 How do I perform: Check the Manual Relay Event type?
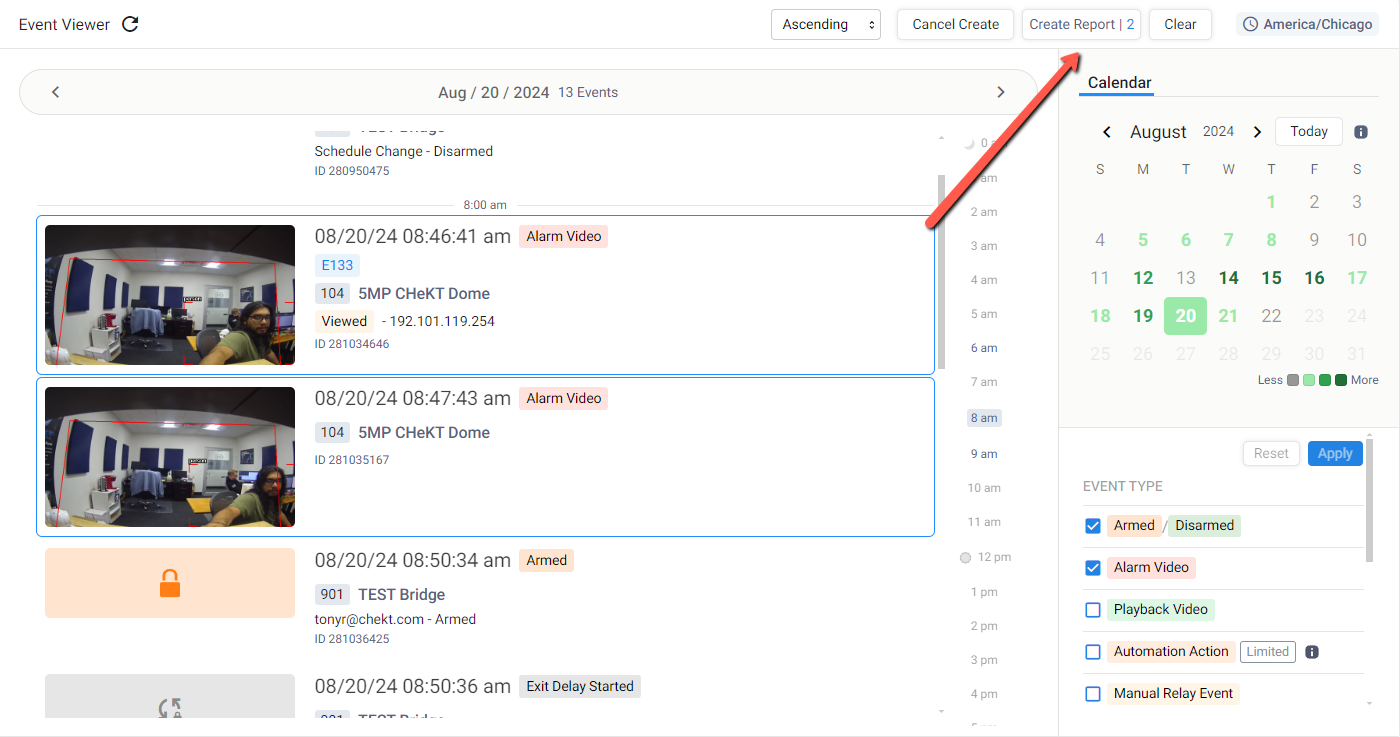1093,694
